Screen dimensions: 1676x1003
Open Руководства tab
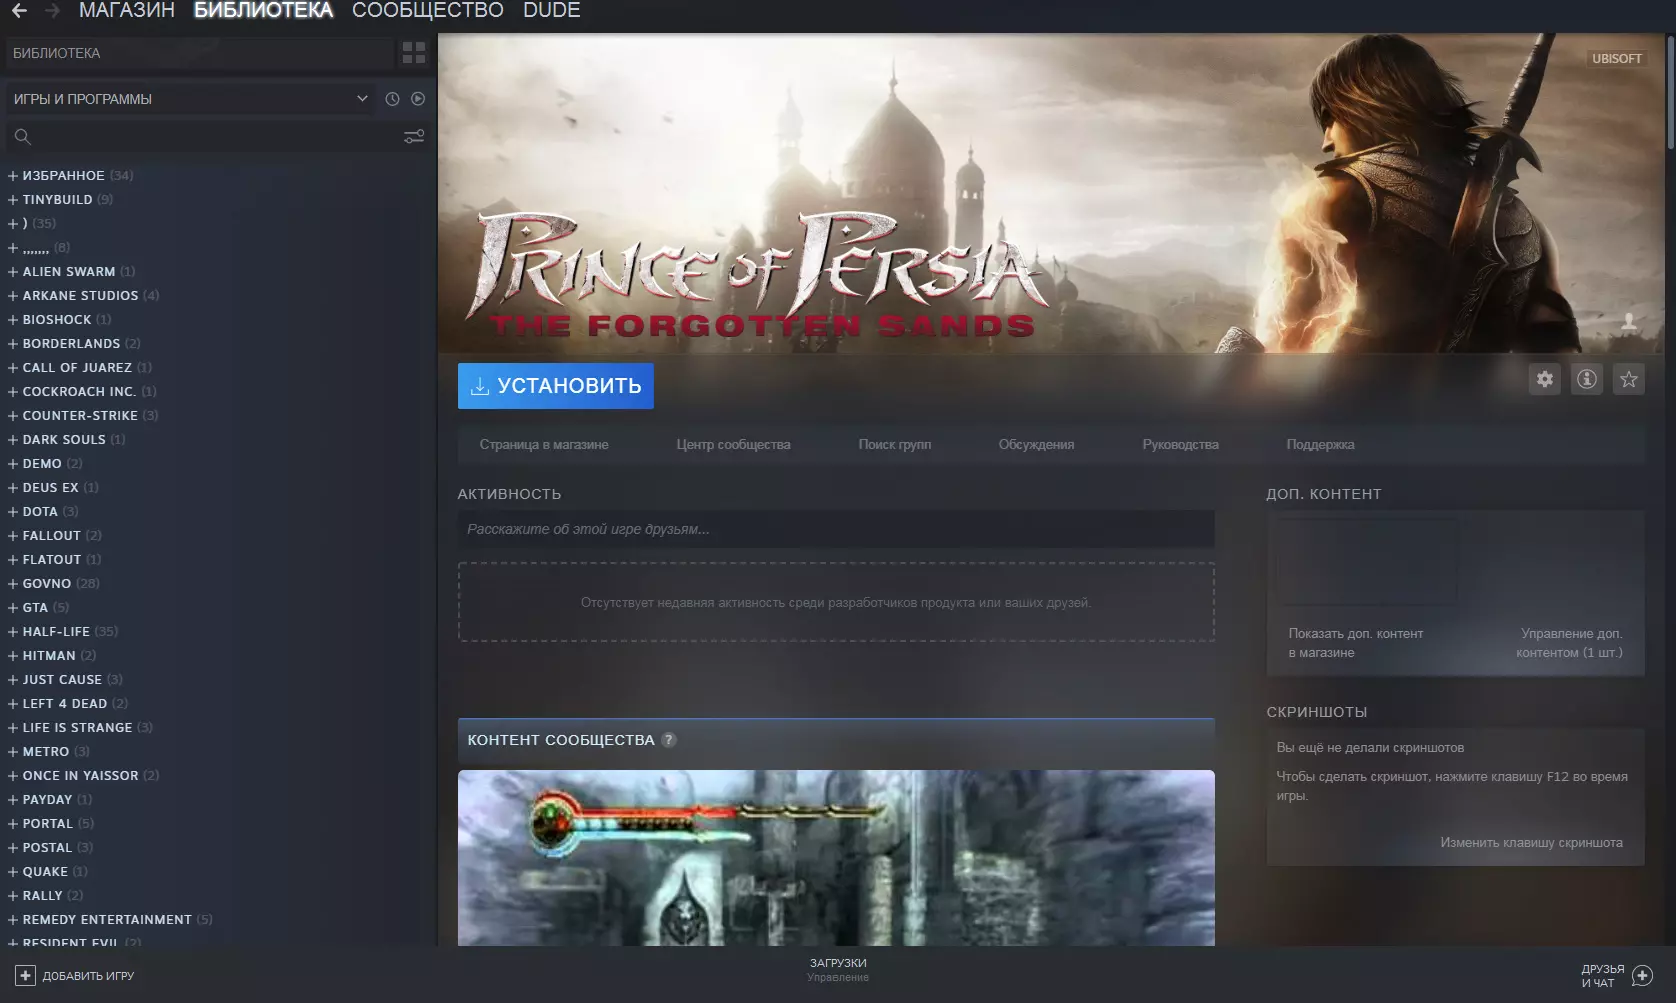(x=1181, y=445)
